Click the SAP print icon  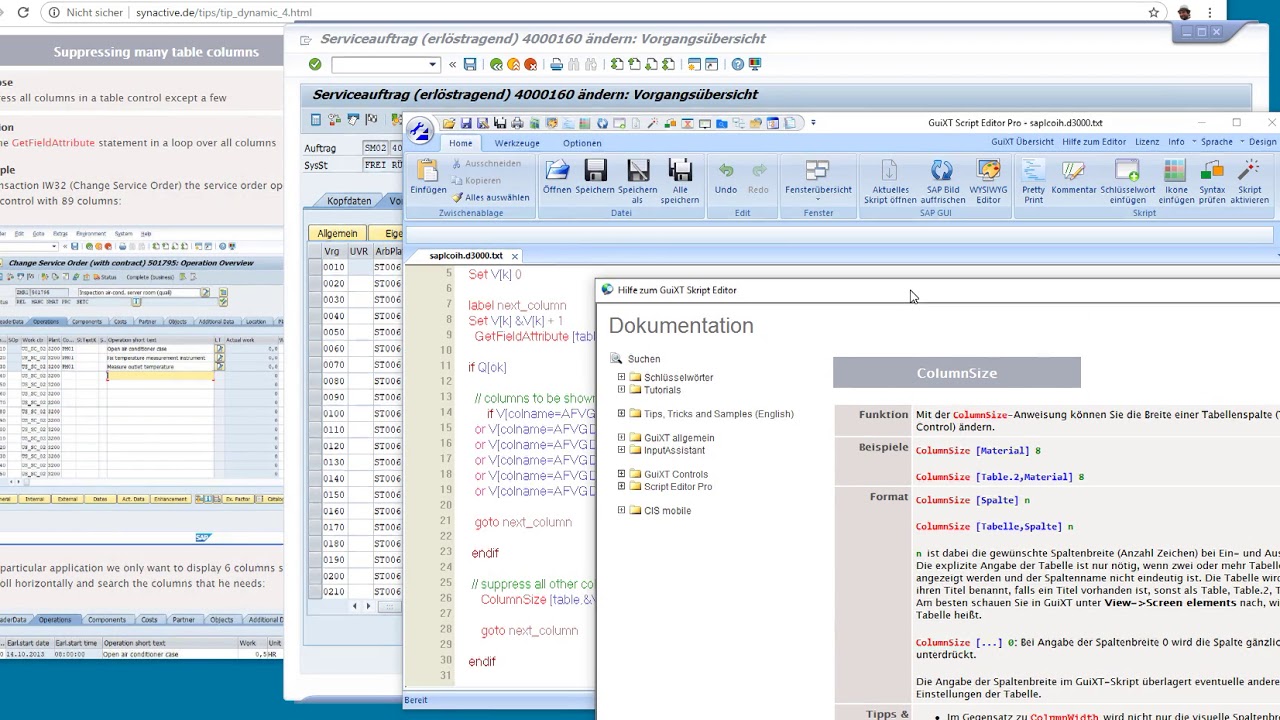[x=557, y=64]
